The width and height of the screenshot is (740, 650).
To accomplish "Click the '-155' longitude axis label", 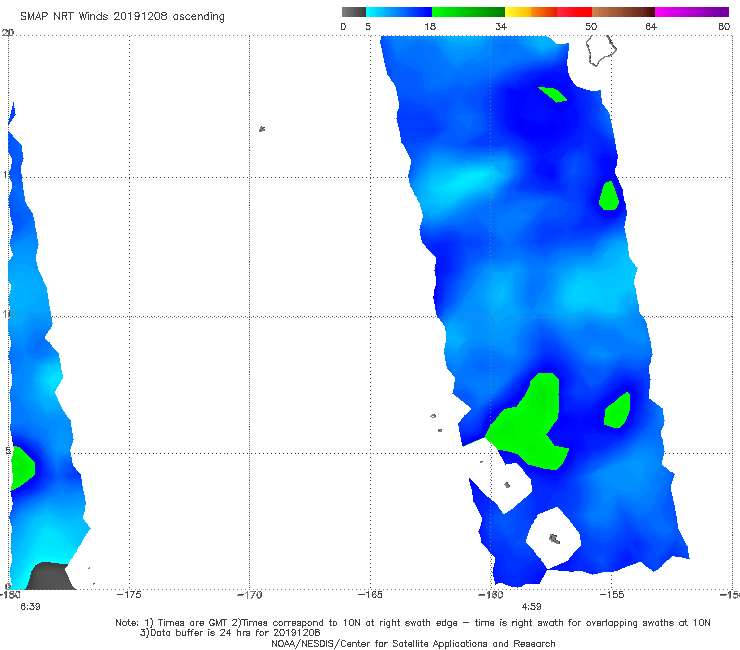I will tap(612, 595).
